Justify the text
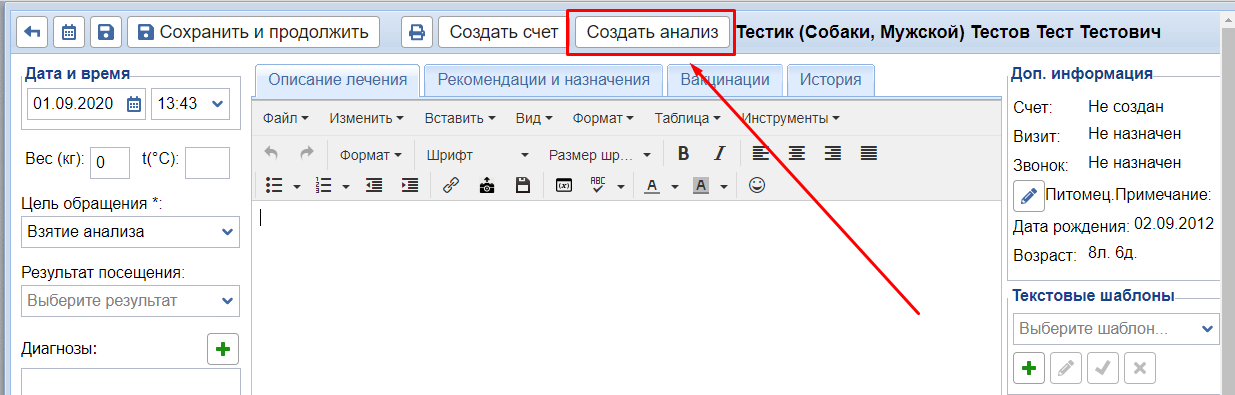1235x395 pixels. [x=869, y=154]
